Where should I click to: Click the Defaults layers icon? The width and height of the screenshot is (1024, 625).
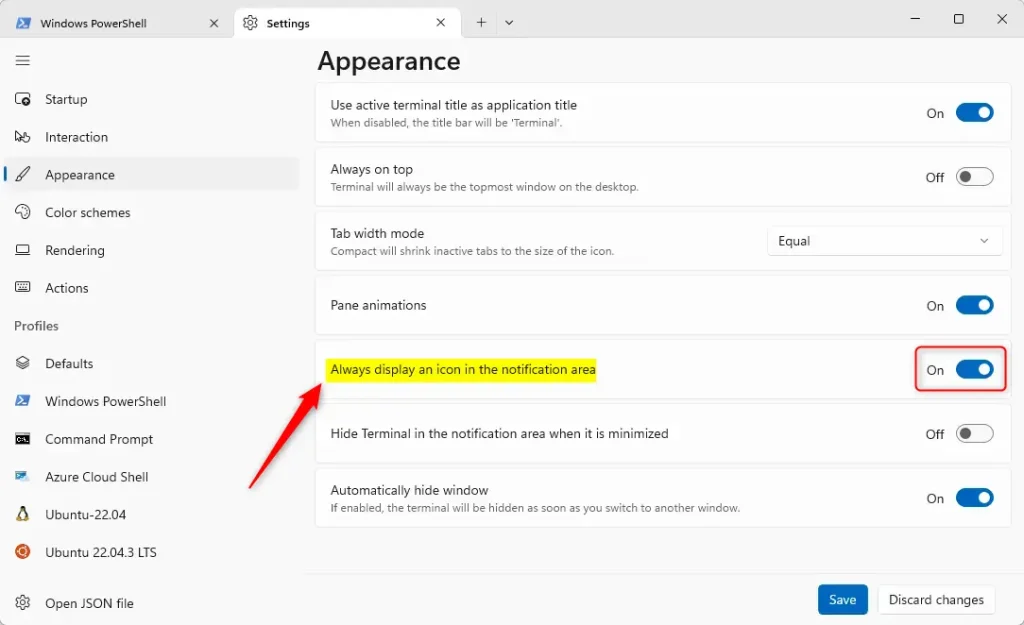click(x=23, y=363)
